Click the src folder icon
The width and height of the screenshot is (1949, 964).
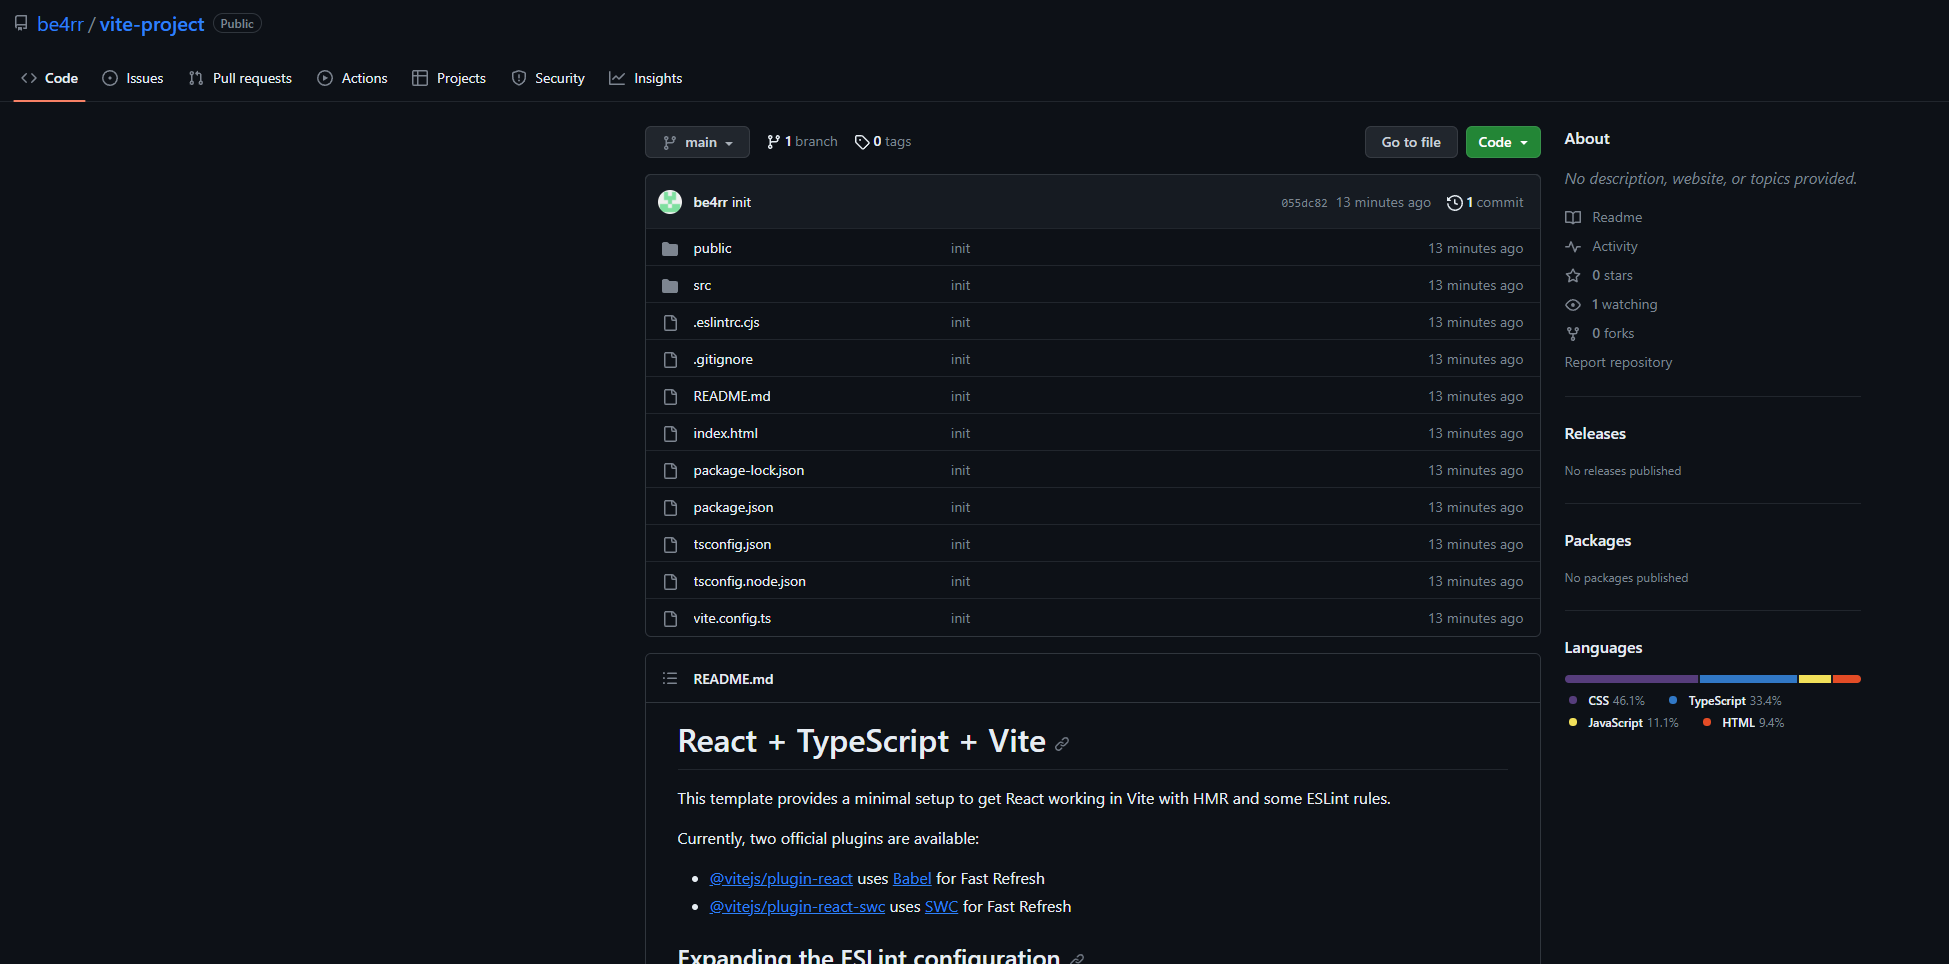pyautogui.click(x=670, y=285)
